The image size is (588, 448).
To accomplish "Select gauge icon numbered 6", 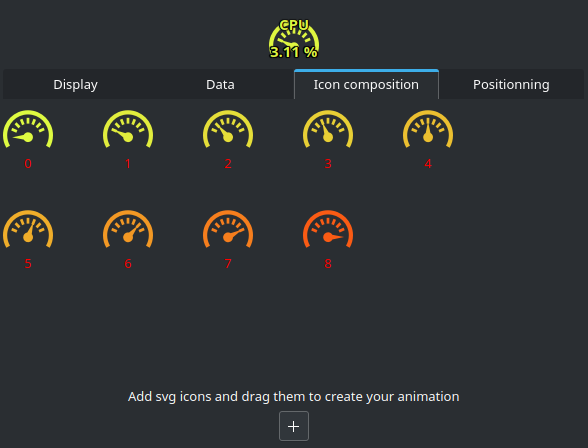I will coord(128,229).
